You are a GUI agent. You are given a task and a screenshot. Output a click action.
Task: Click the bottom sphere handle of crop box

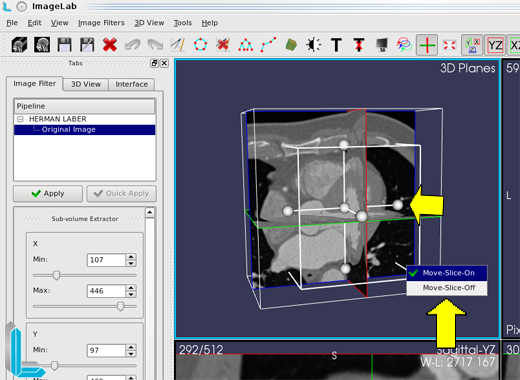(345, 268)
